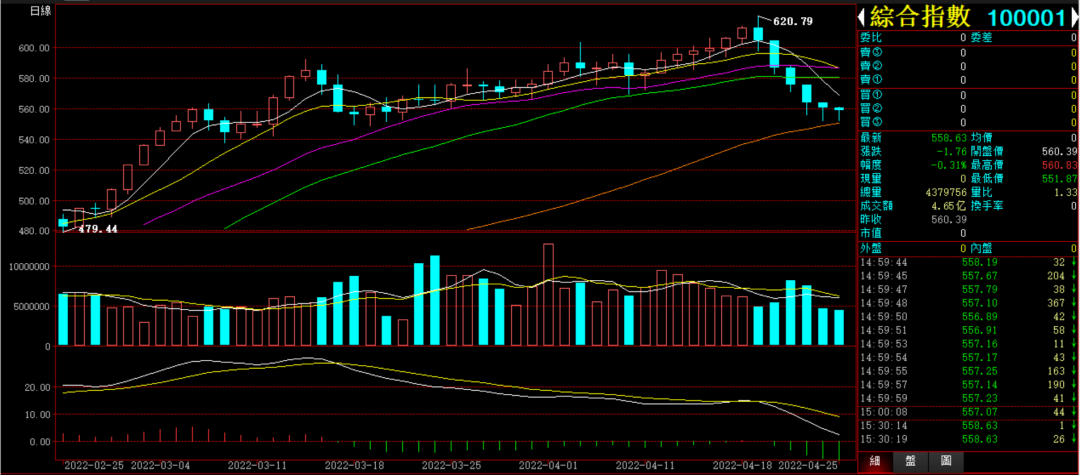
Task: Click the stock code 100001
Action: pos(1026,19)
